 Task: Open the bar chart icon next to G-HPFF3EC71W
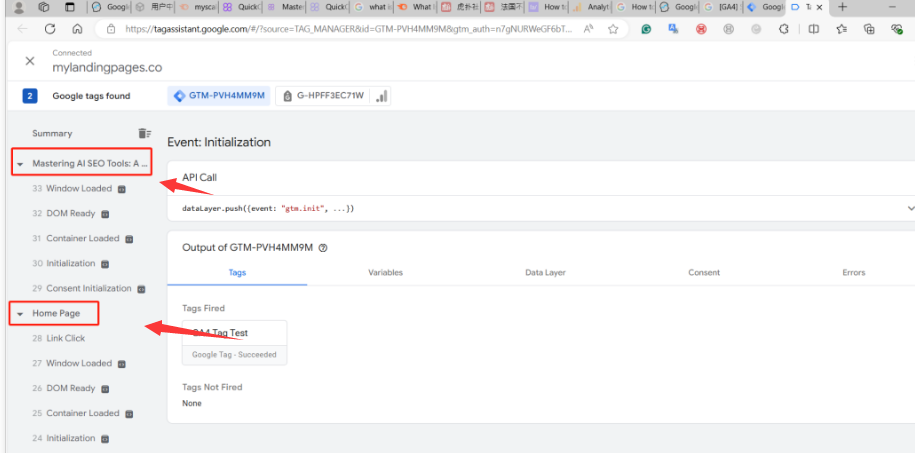382,96
